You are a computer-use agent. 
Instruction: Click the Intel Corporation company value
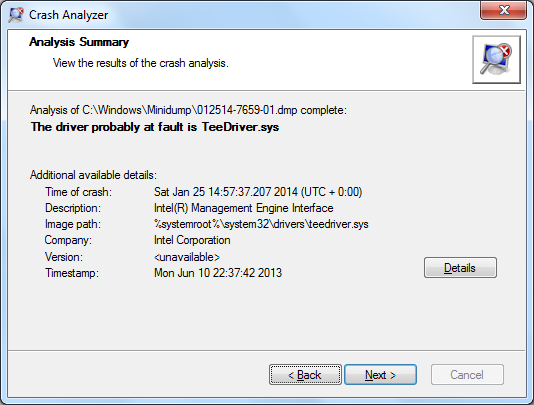pos(192,240)
